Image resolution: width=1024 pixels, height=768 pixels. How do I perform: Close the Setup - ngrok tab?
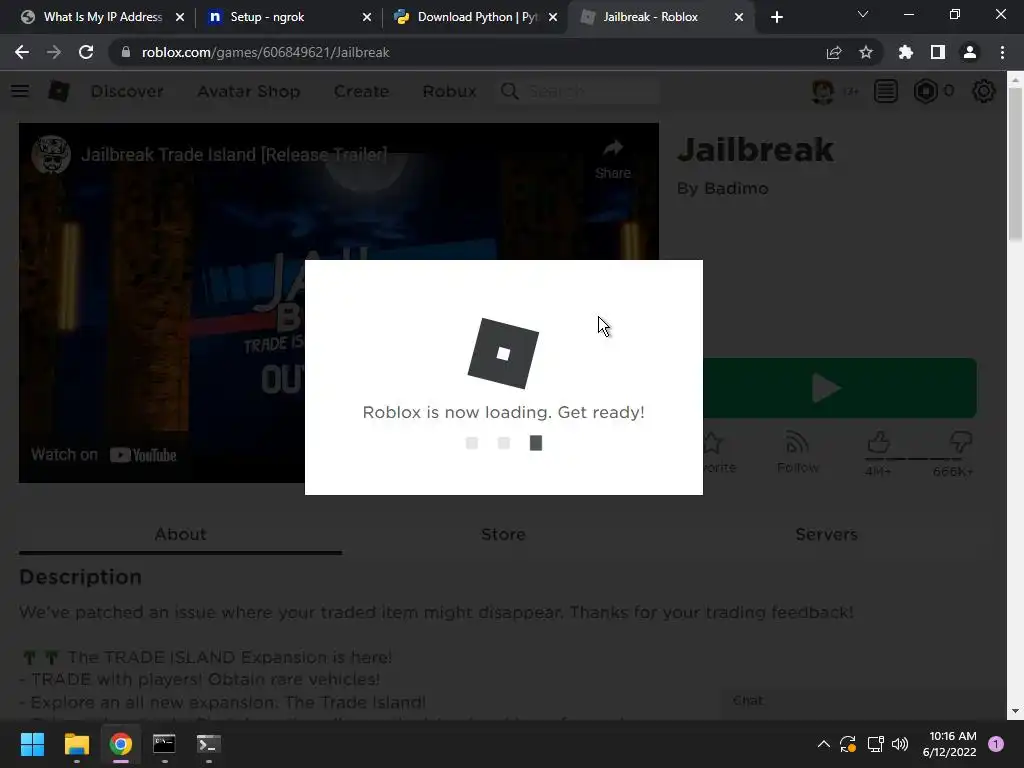[367, 17]
